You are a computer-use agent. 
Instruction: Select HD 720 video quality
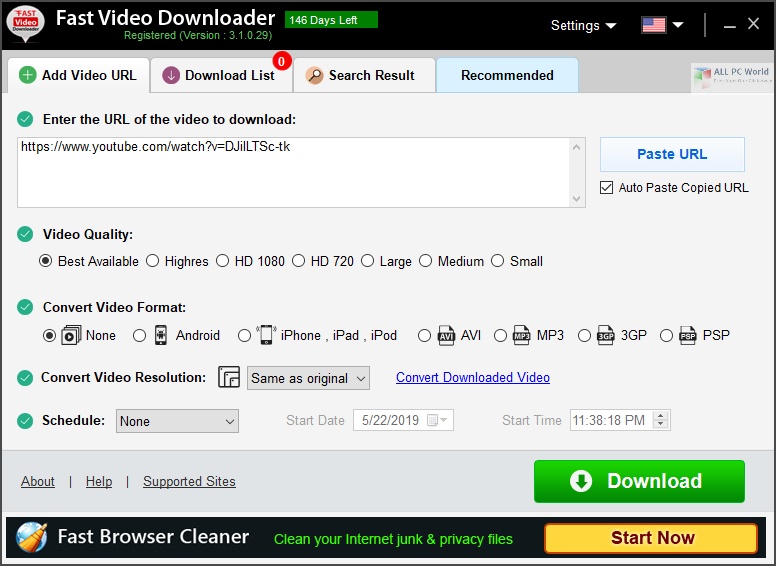298,261
